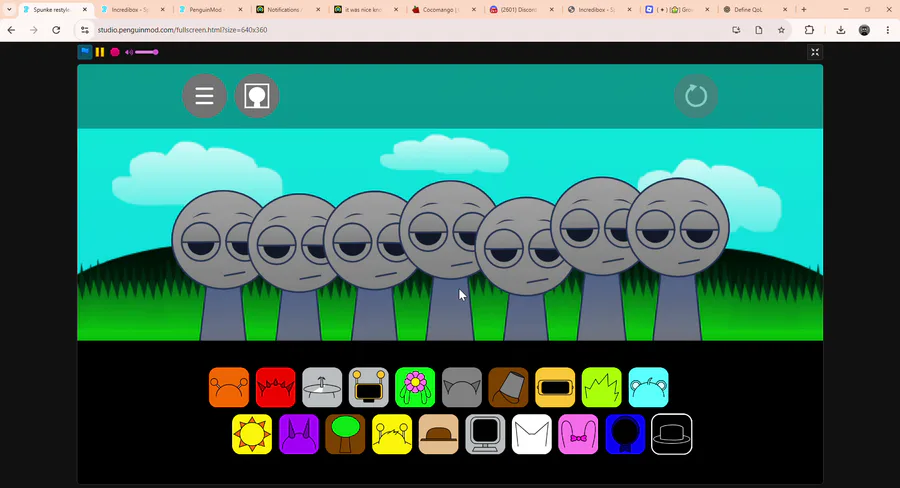Open the browser profile avatar
This screenshot has height=488, width=900.
[864, 30]
